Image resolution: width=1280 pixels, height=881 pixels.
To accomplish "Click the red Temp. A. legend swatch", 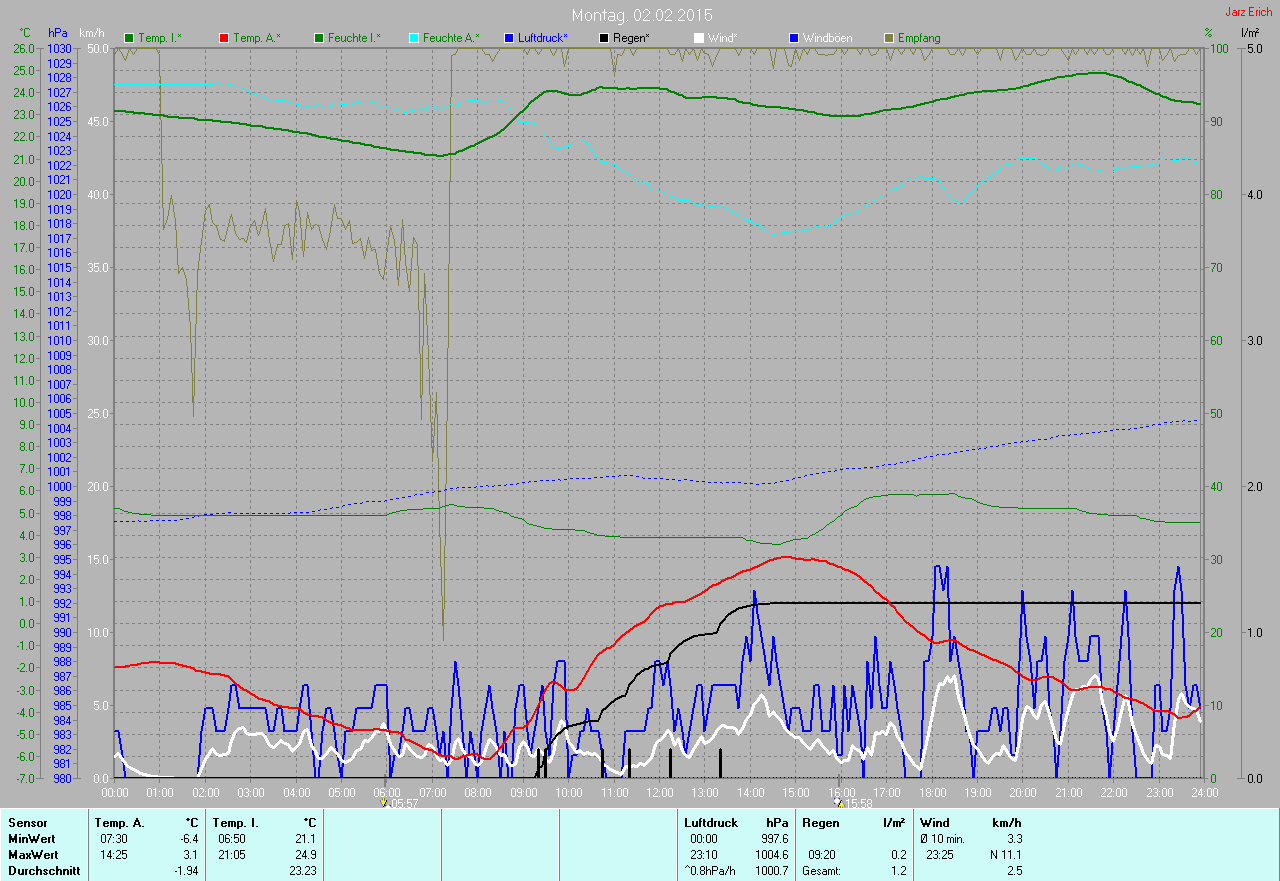I will coord(224,38).
